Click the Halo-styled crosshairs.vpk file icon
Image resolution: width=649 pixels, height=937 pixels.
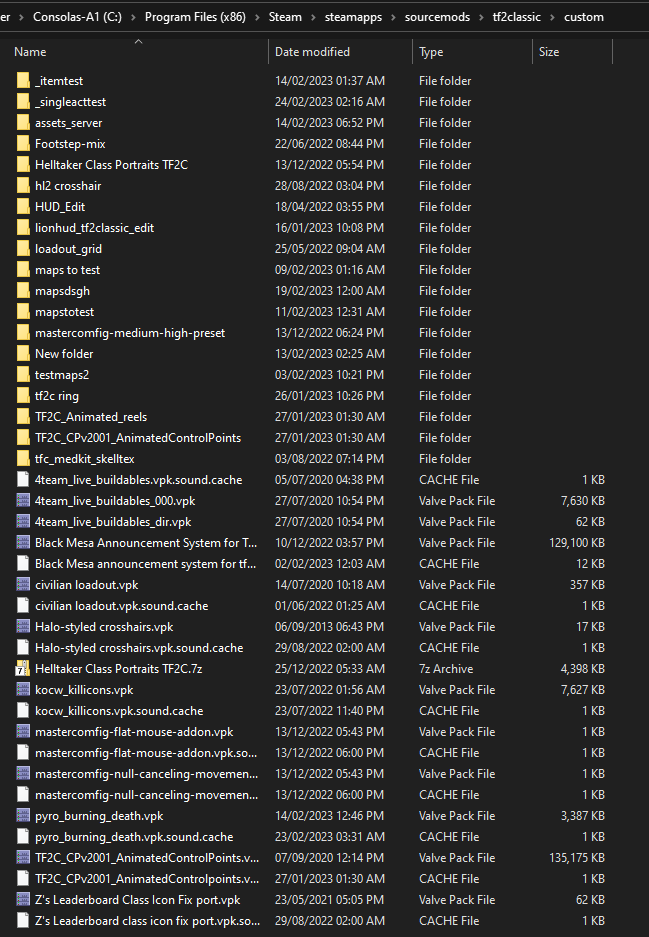(23, 626)
